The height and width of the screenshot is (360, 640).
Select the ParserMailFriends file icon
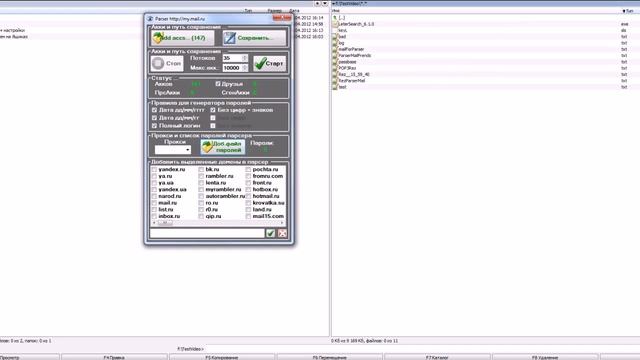pyautogui.click(x=335, y=56)
